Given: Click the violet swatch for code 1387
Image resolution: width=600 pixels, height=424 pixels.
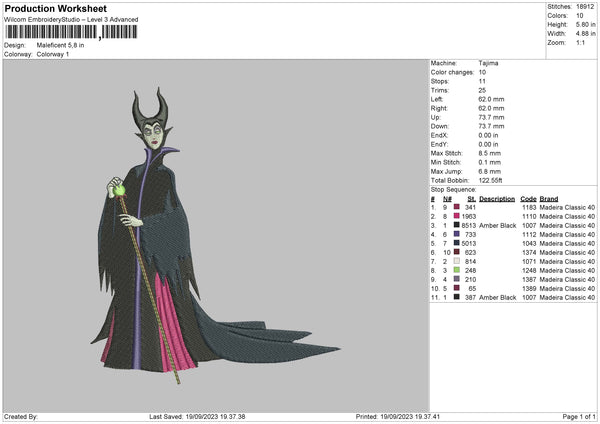Looking at the screenshot, I should [x=457, y=279].
